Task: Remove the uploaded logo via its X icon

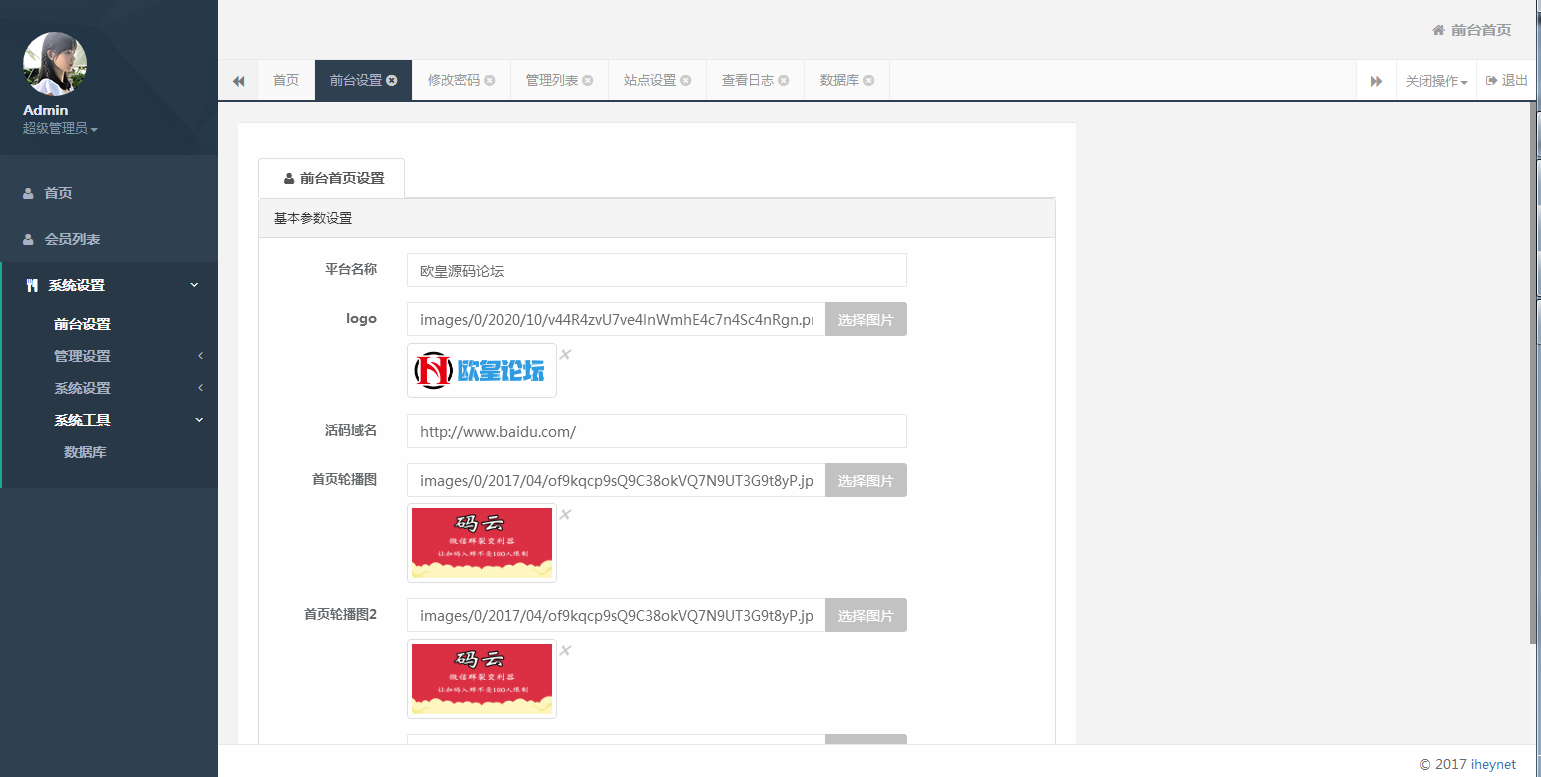Action: click(x=565, y=354)
